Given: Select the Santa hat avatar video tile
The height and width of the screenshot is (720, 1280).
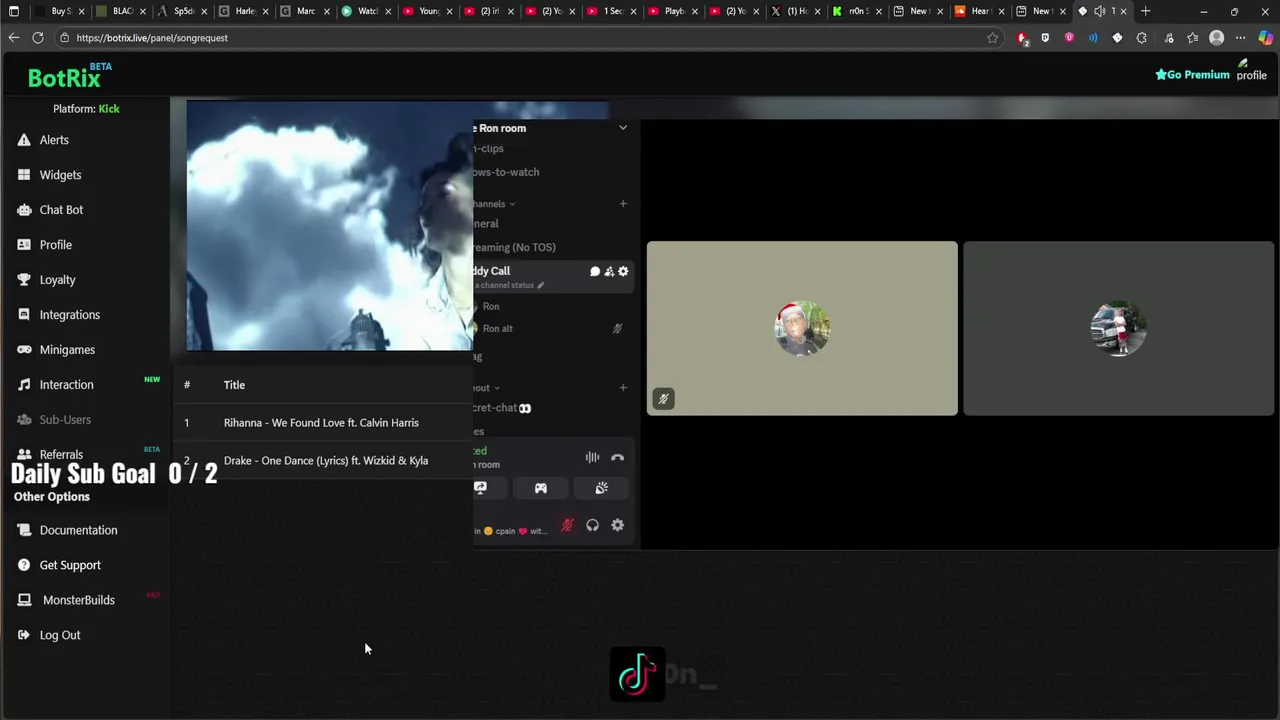Looking at the screenshot, I should coord(802,328).
